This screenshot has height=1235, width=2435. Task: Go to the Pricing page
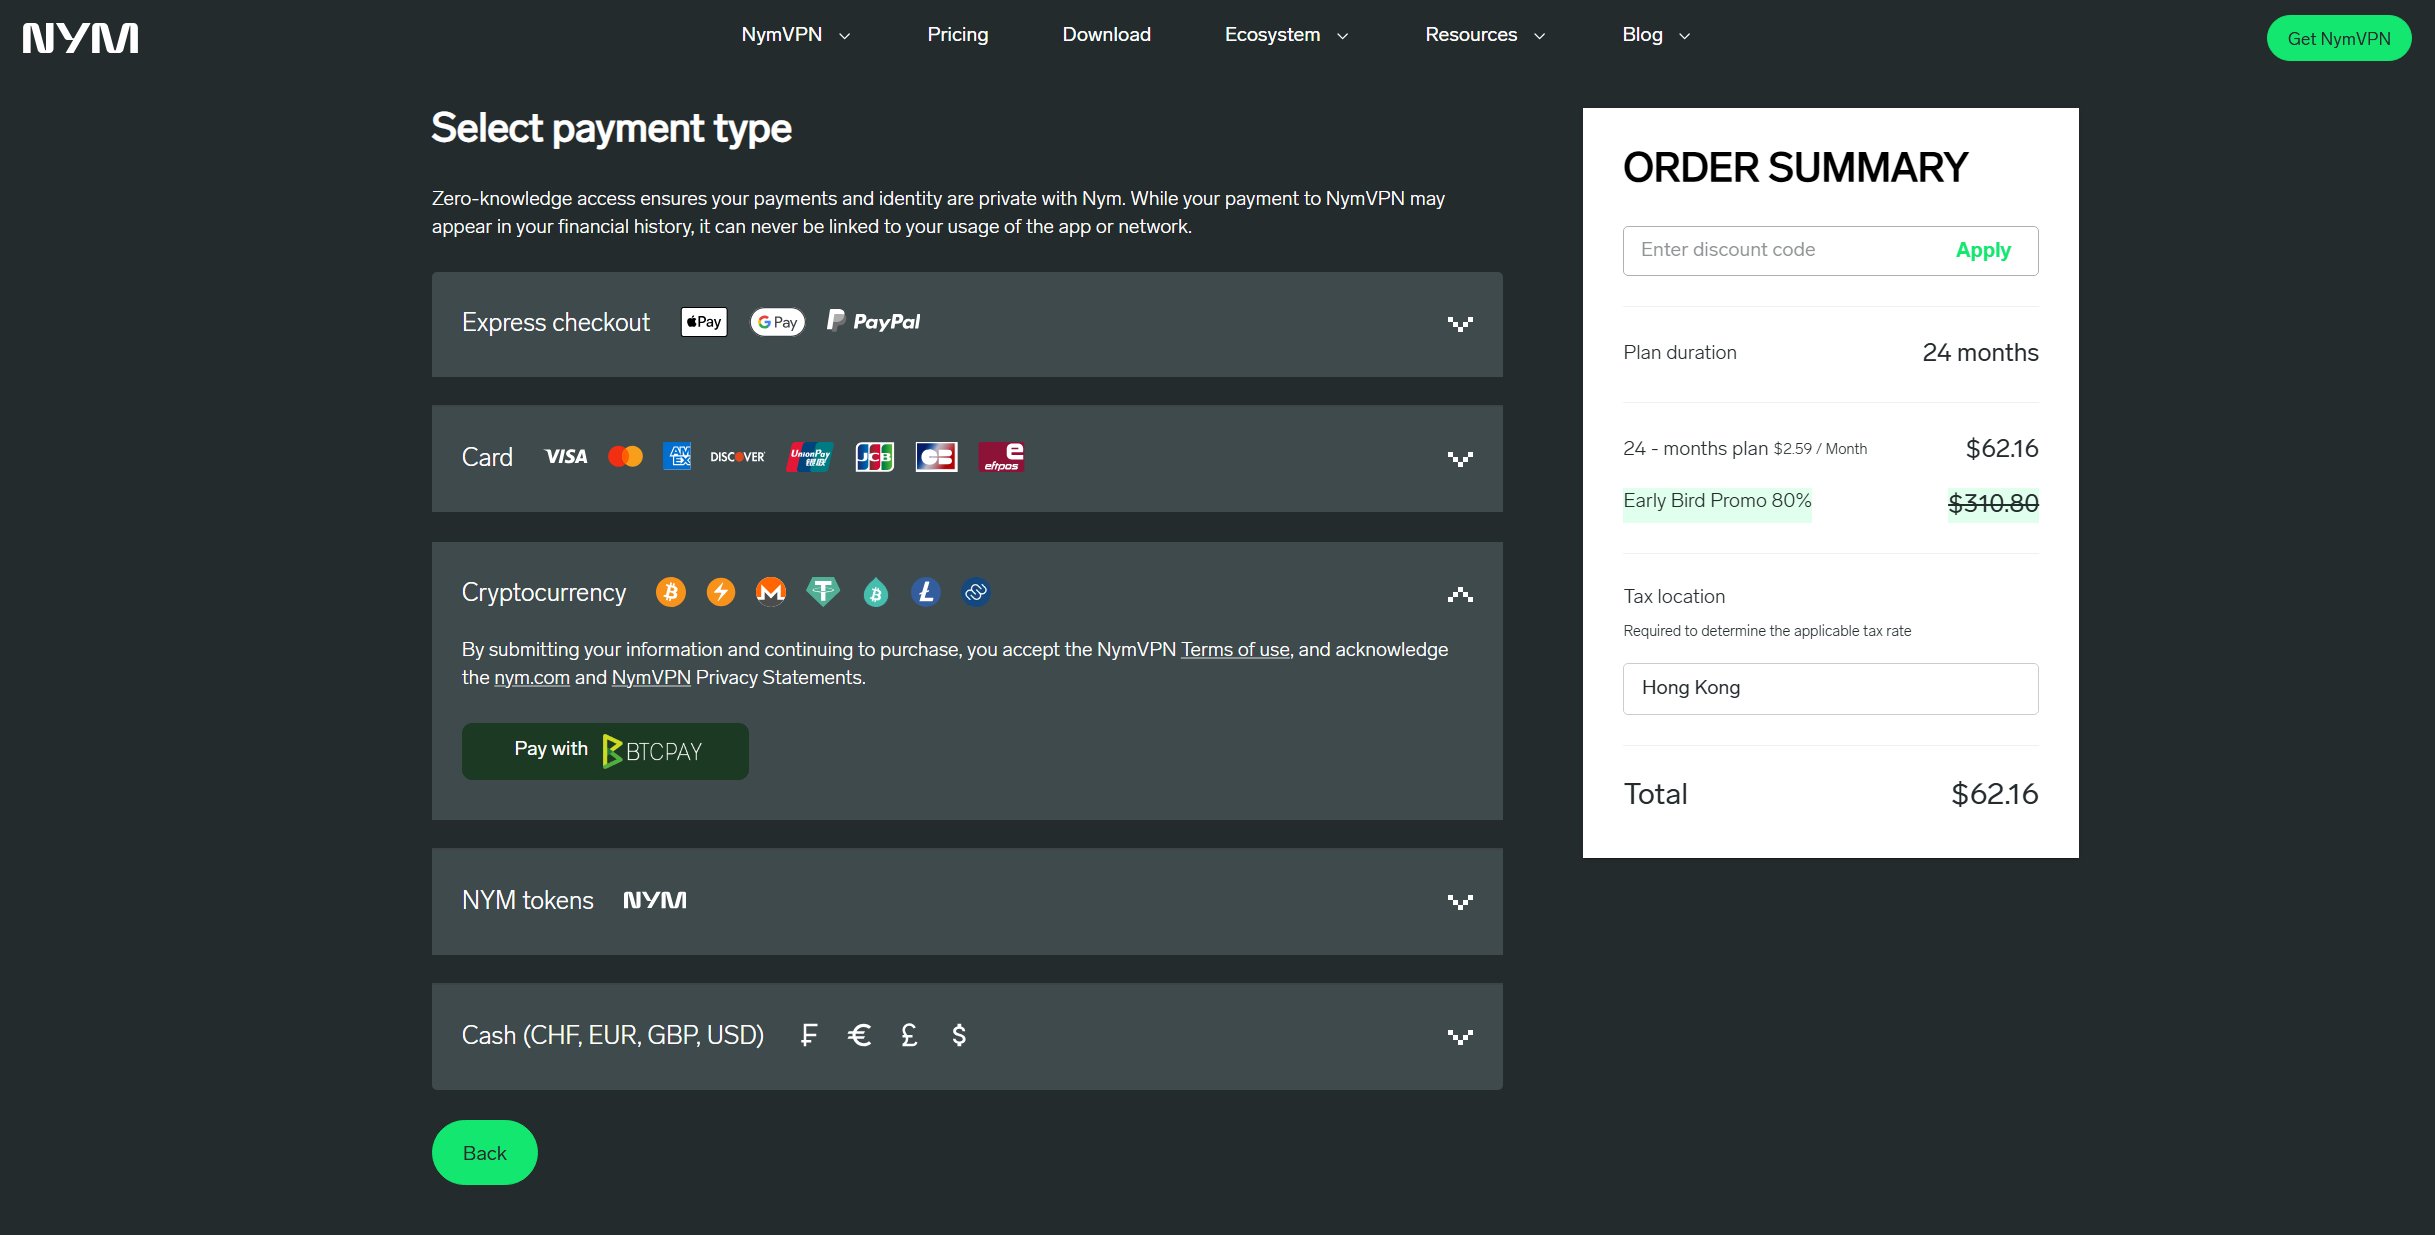957,35
